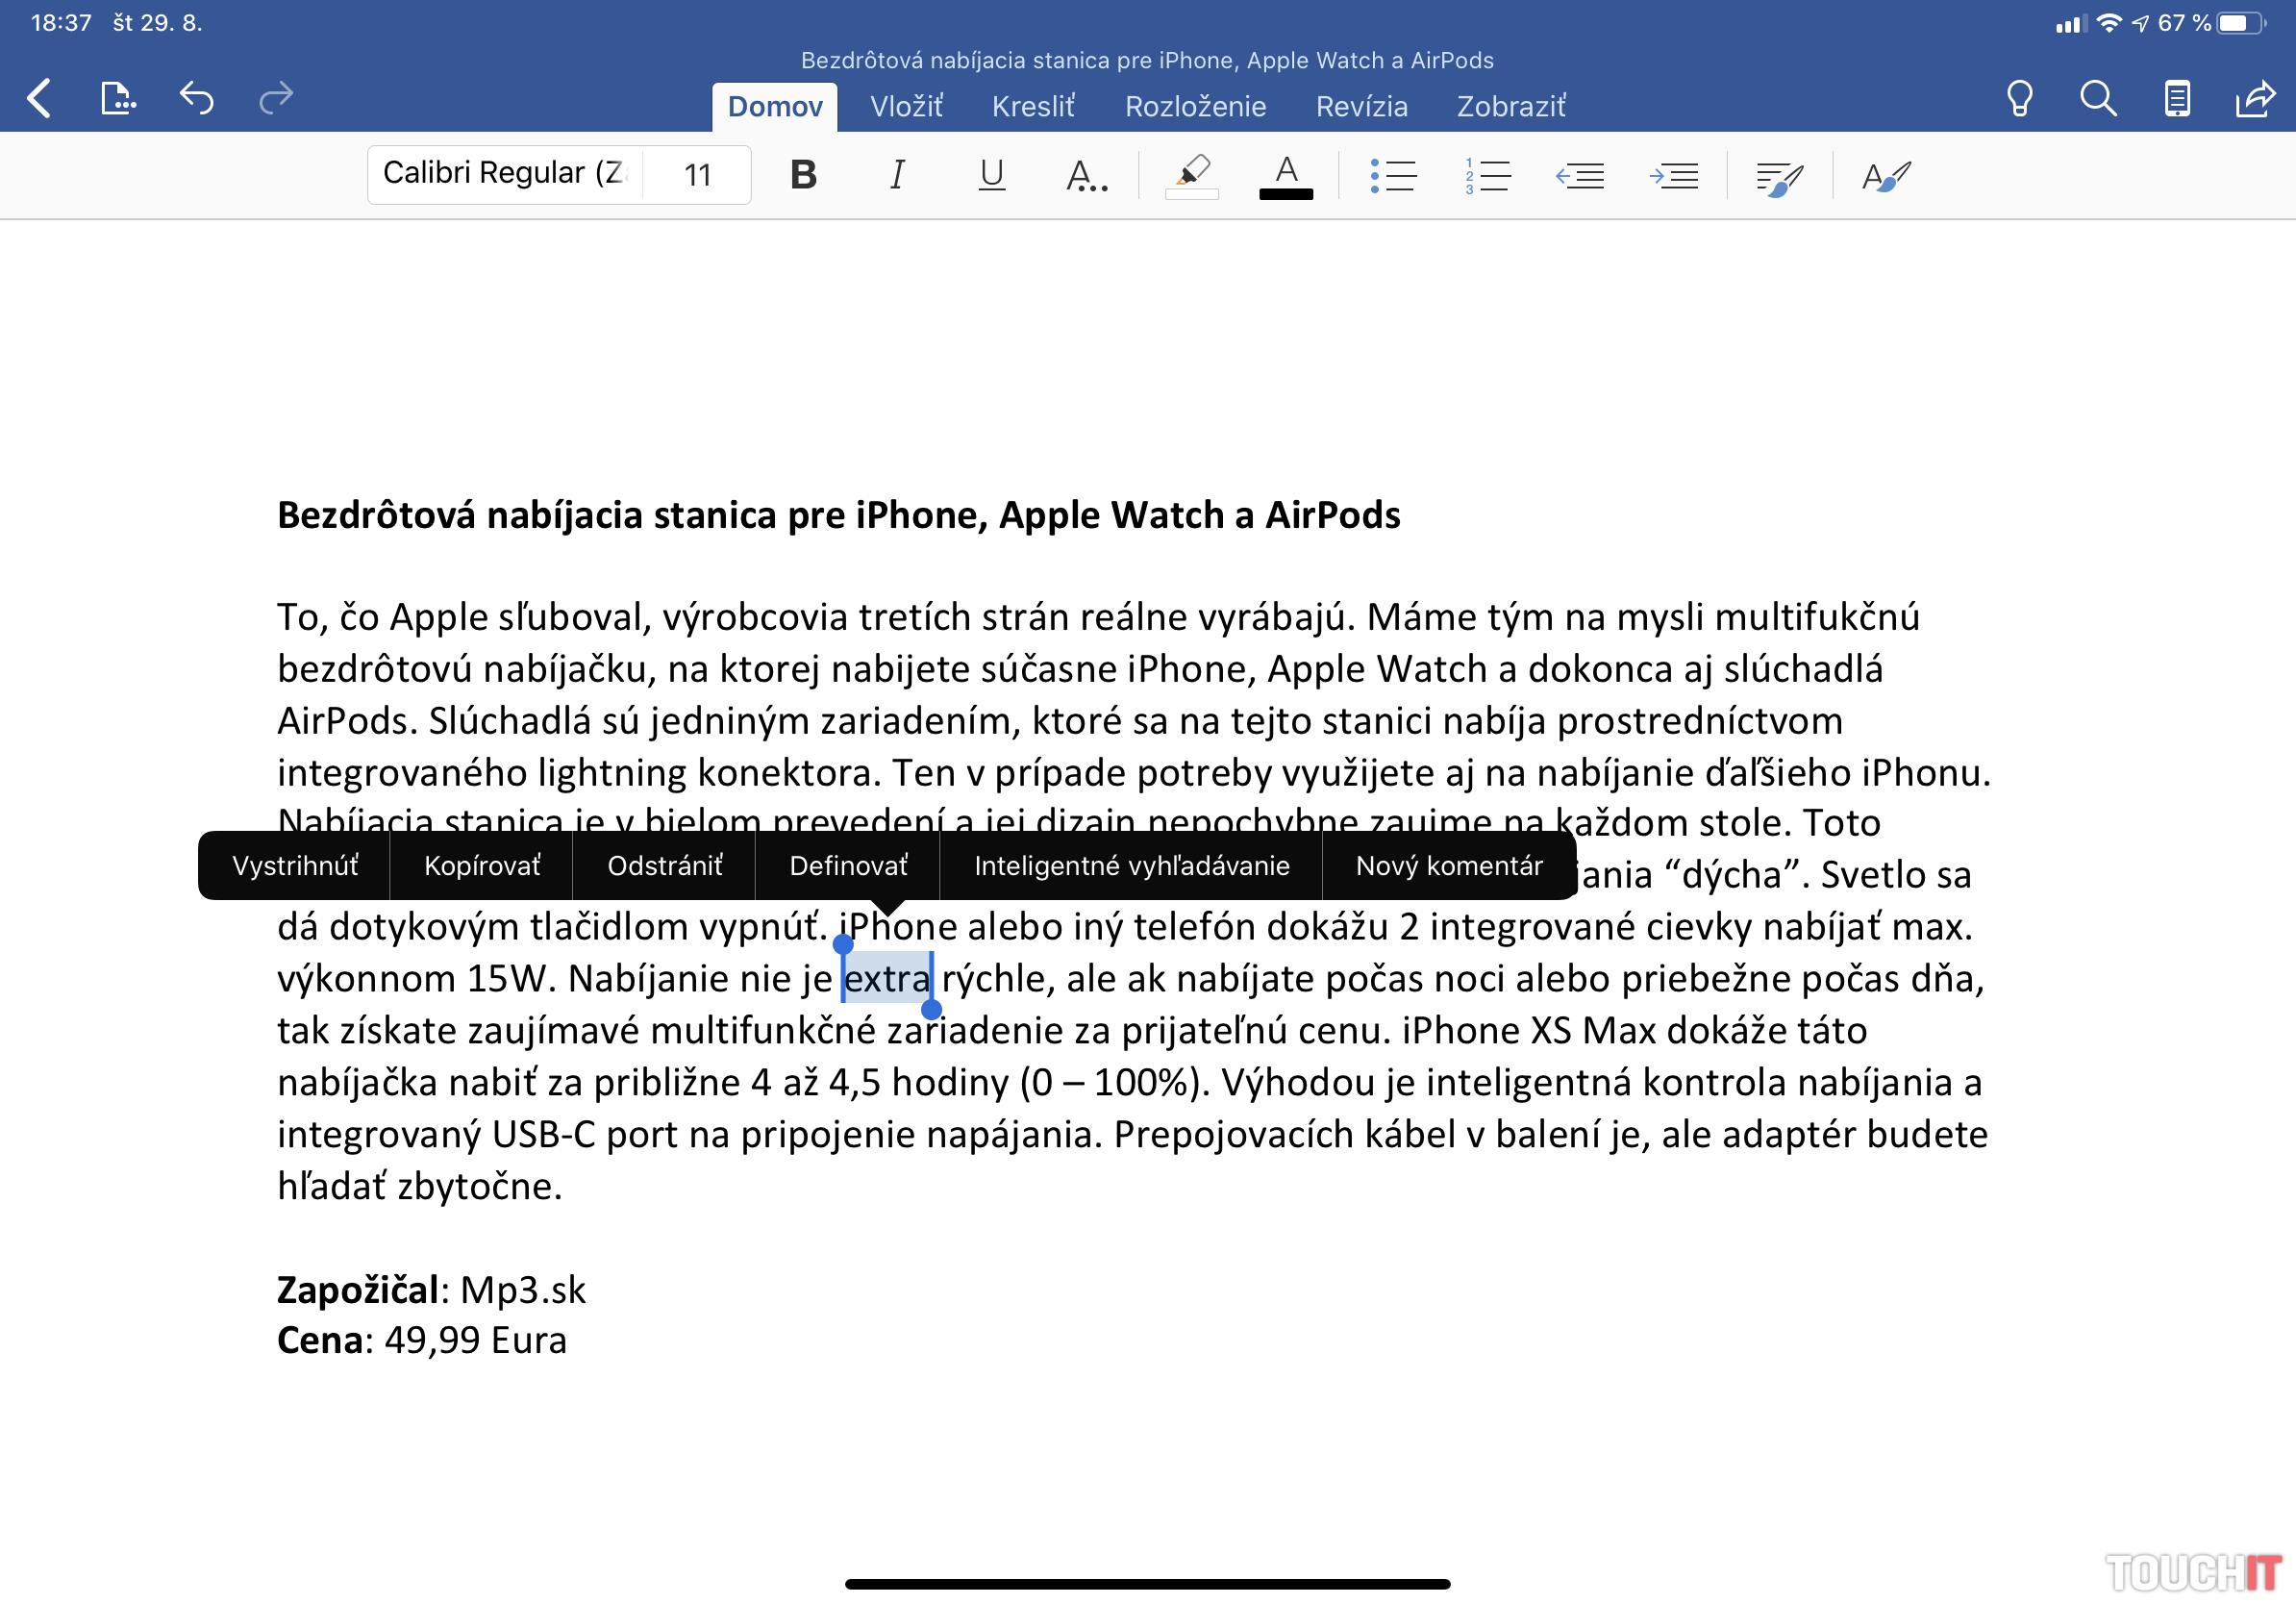Click the document title heading text
The height and width of the screenshot is (1604, 2296).
pos(838,516)
